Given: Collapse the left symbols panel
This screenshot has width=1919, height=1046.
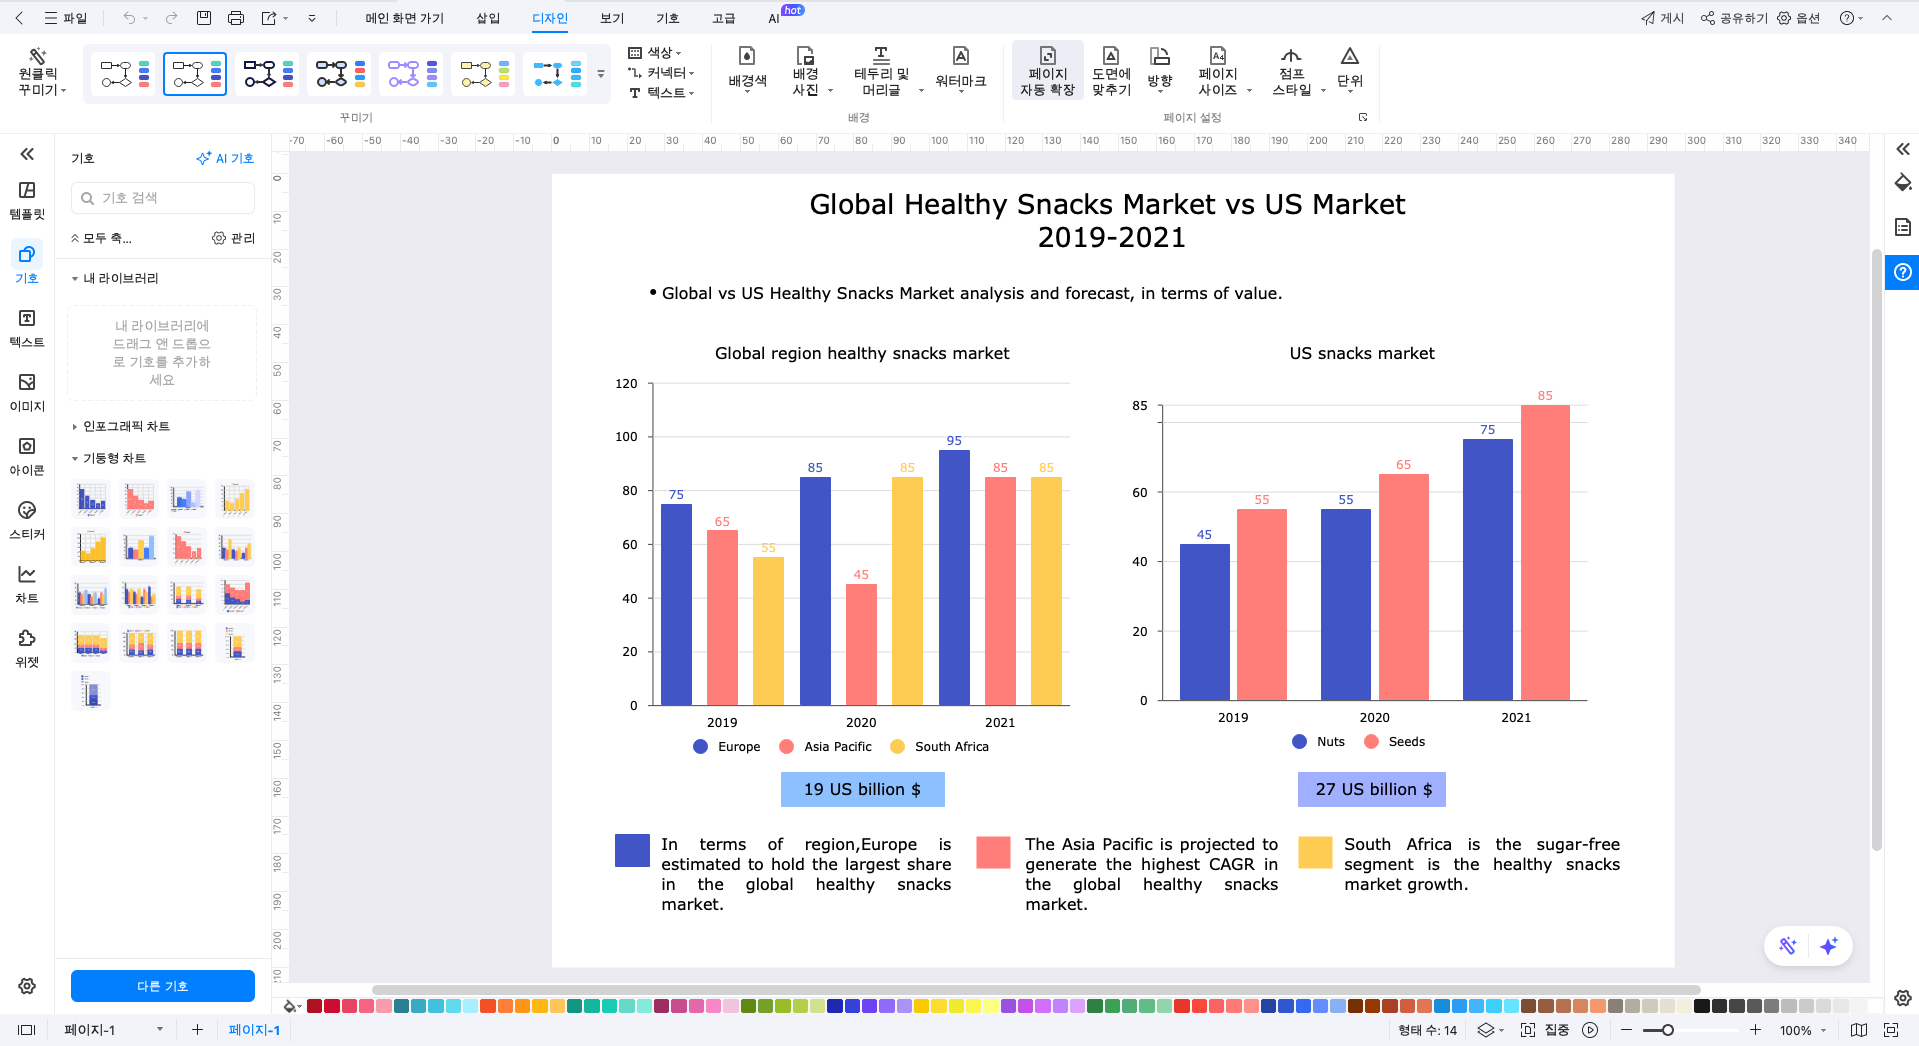Looking at the screenshot, I should pos(27,154).
